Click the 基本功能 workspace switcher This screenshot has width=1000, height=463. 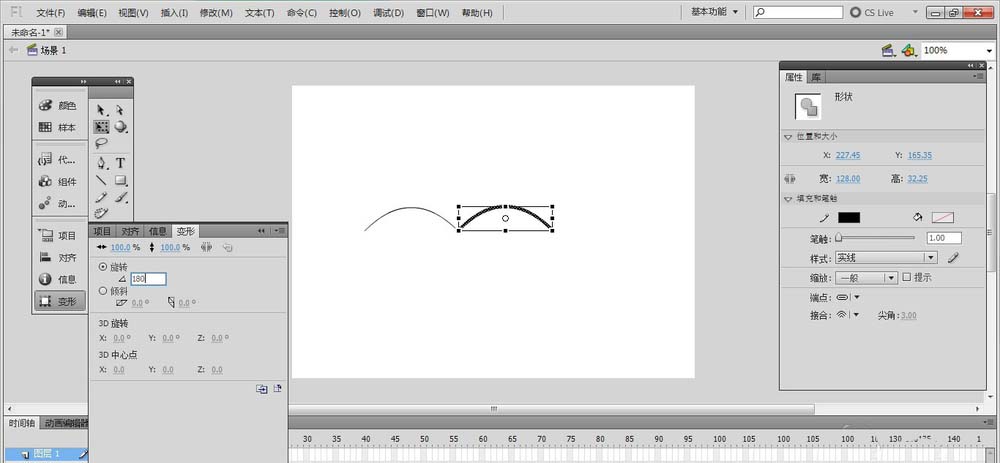pos(715,12)
